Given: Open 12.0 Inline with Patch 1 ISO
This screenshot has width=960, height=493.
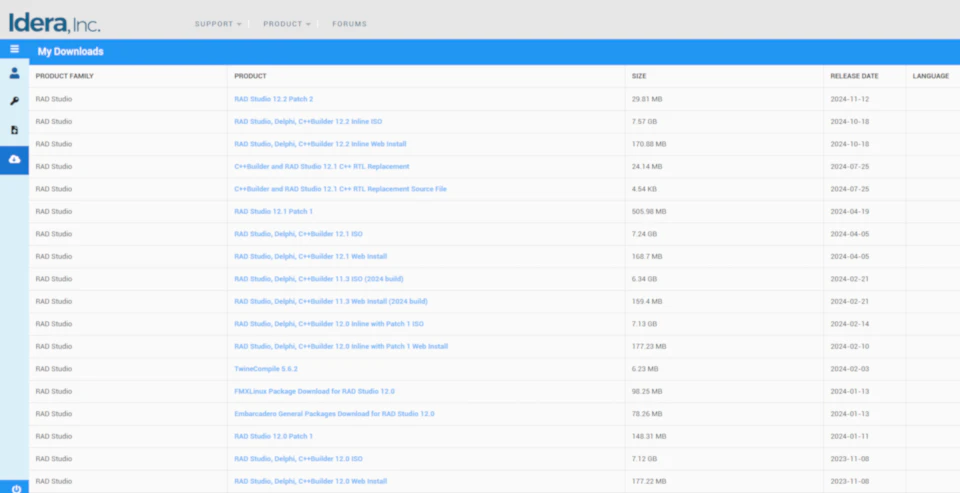Looking at the screenshot, I should coord(329,323).
